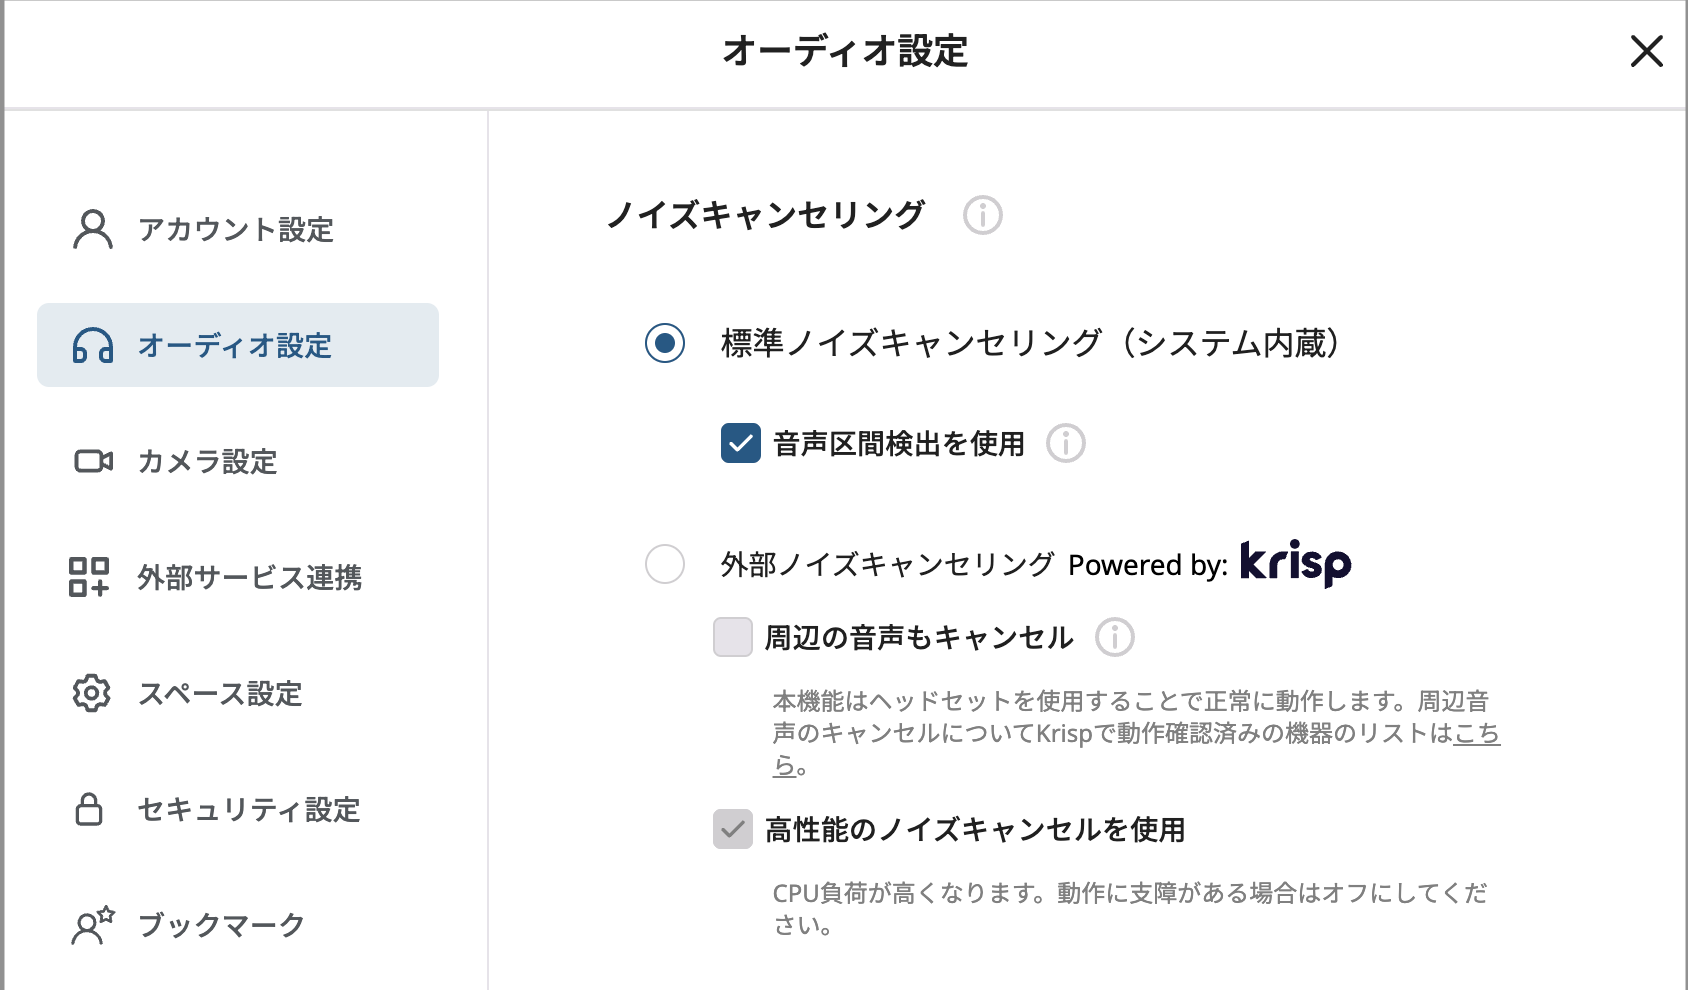Click the headphones icon for audio settings
This screenshot has height=990, width=1688.
[92, 346]
